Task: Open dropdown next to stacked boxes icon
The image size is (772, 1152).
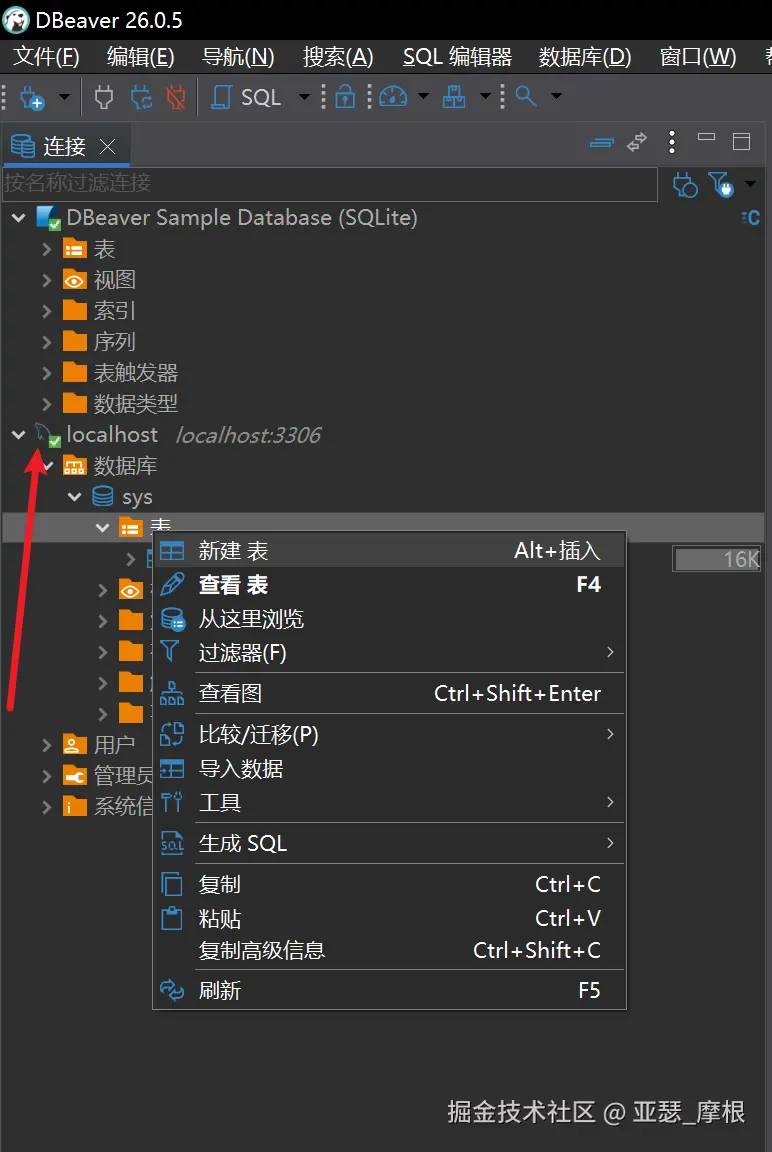Action: (x=485, y=96)
